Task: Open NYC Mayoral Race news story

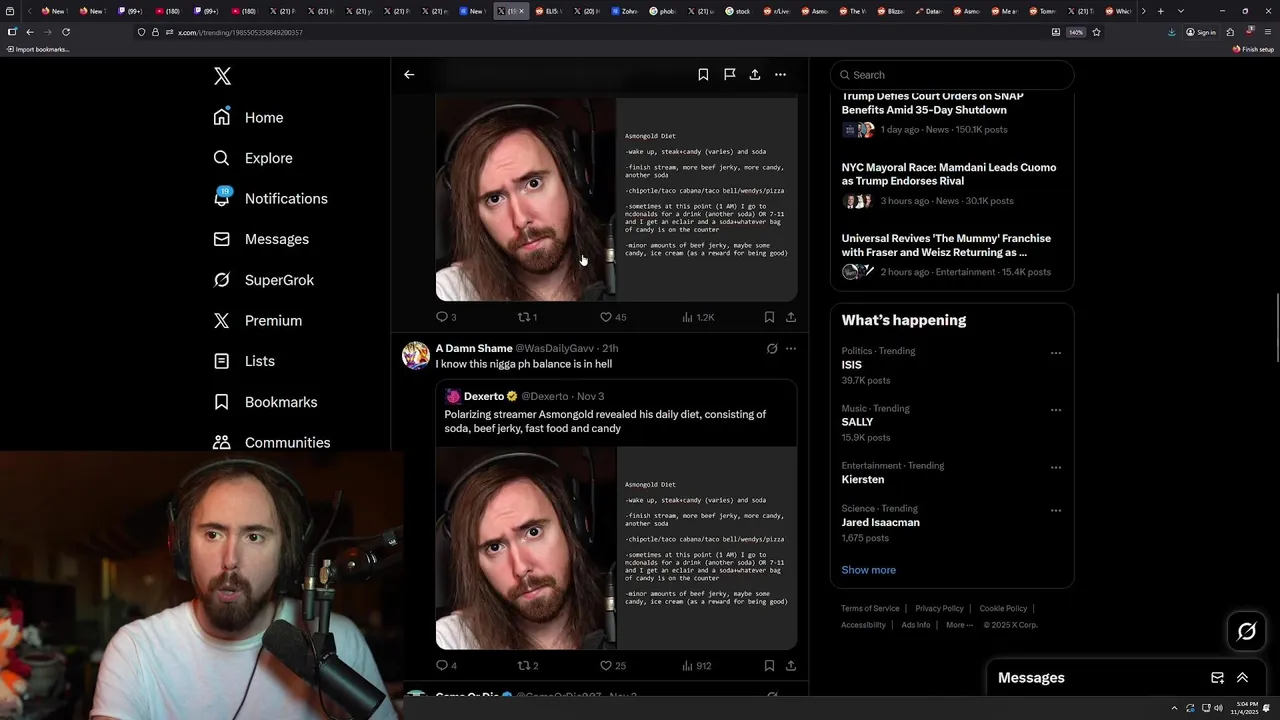Action: pos(952,184)
